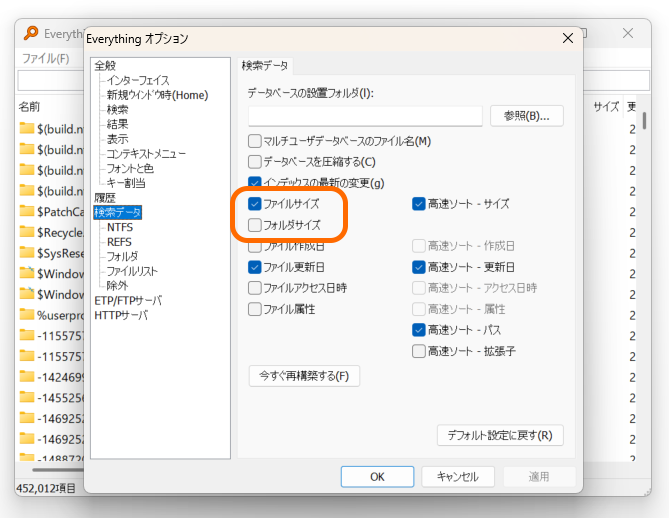The height and width of the screenshot is (518, 669).
Task: Click folder icon beside %userpro row
Action: point(27,314)
